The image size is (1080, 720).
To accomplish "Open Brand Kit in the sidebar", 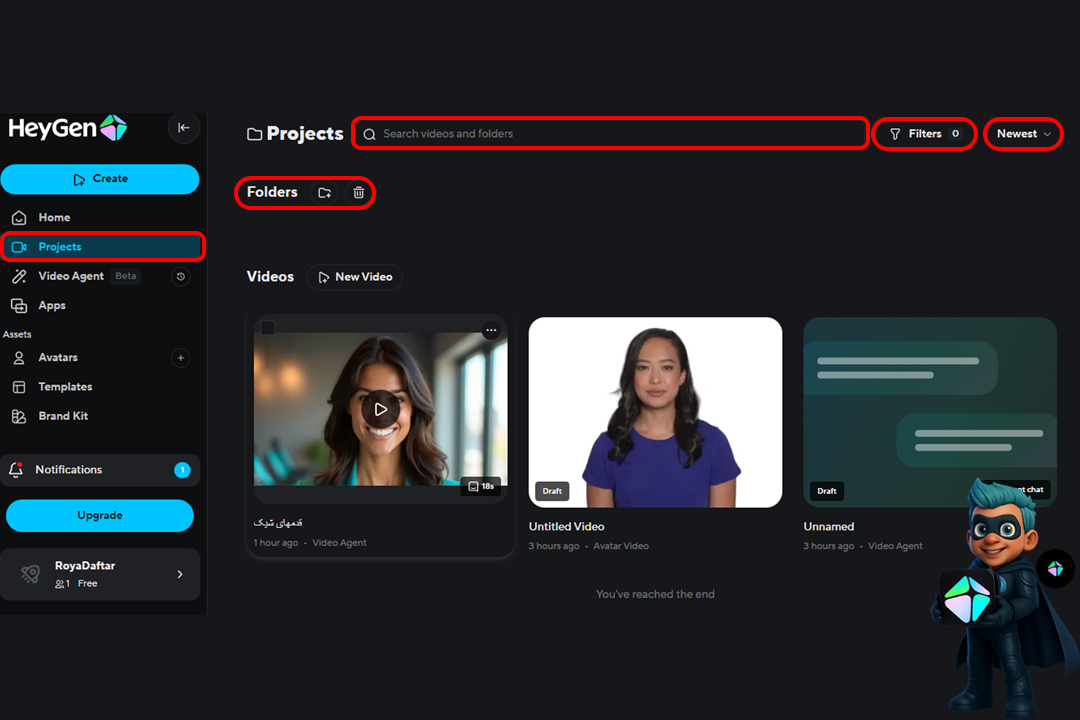I will pyautogui.click(x=63, y=416).
